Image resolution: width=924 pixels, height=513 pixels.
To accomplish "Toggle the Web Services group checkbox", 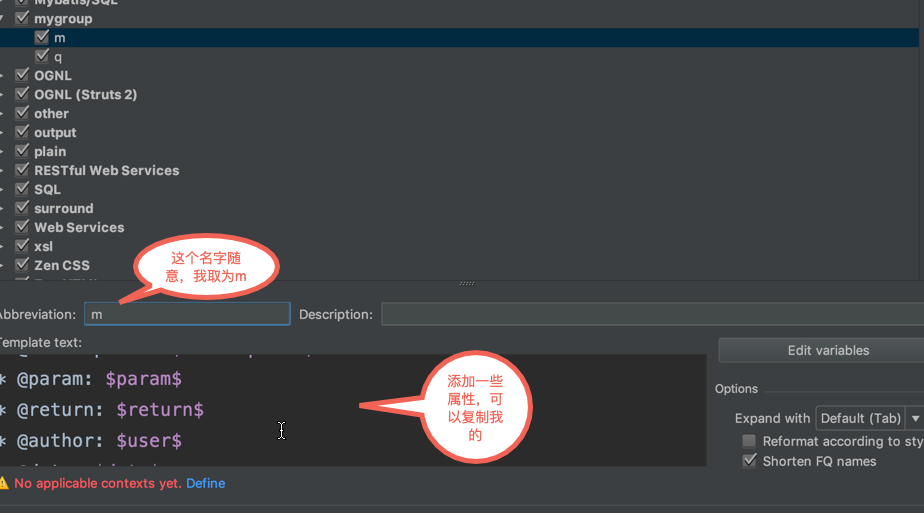I will pyautogui.click(x=22, y=227).
